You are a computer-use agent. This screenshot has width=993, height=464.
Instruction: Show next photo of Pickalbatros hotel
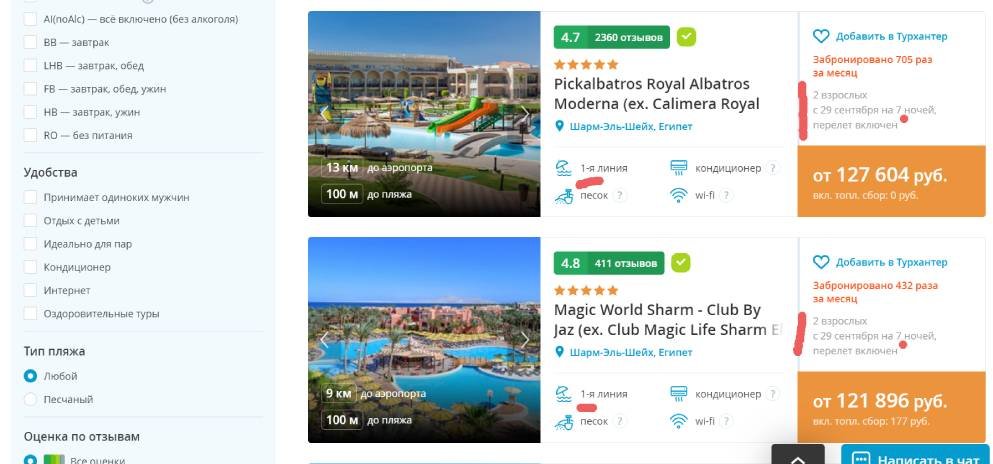(524, 114)
